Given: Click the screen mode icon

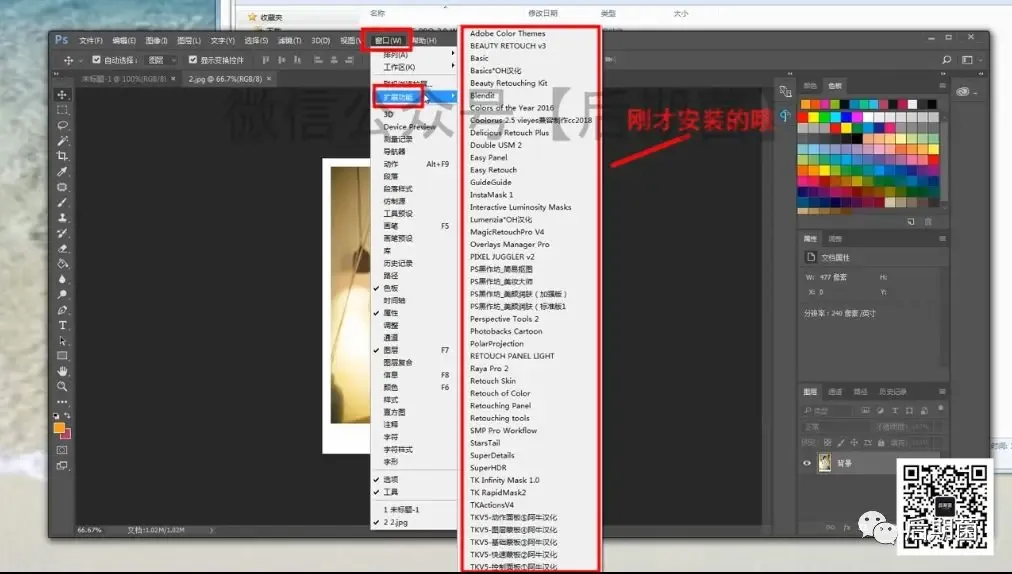Looking at the screenshot, I should (62, 466).
